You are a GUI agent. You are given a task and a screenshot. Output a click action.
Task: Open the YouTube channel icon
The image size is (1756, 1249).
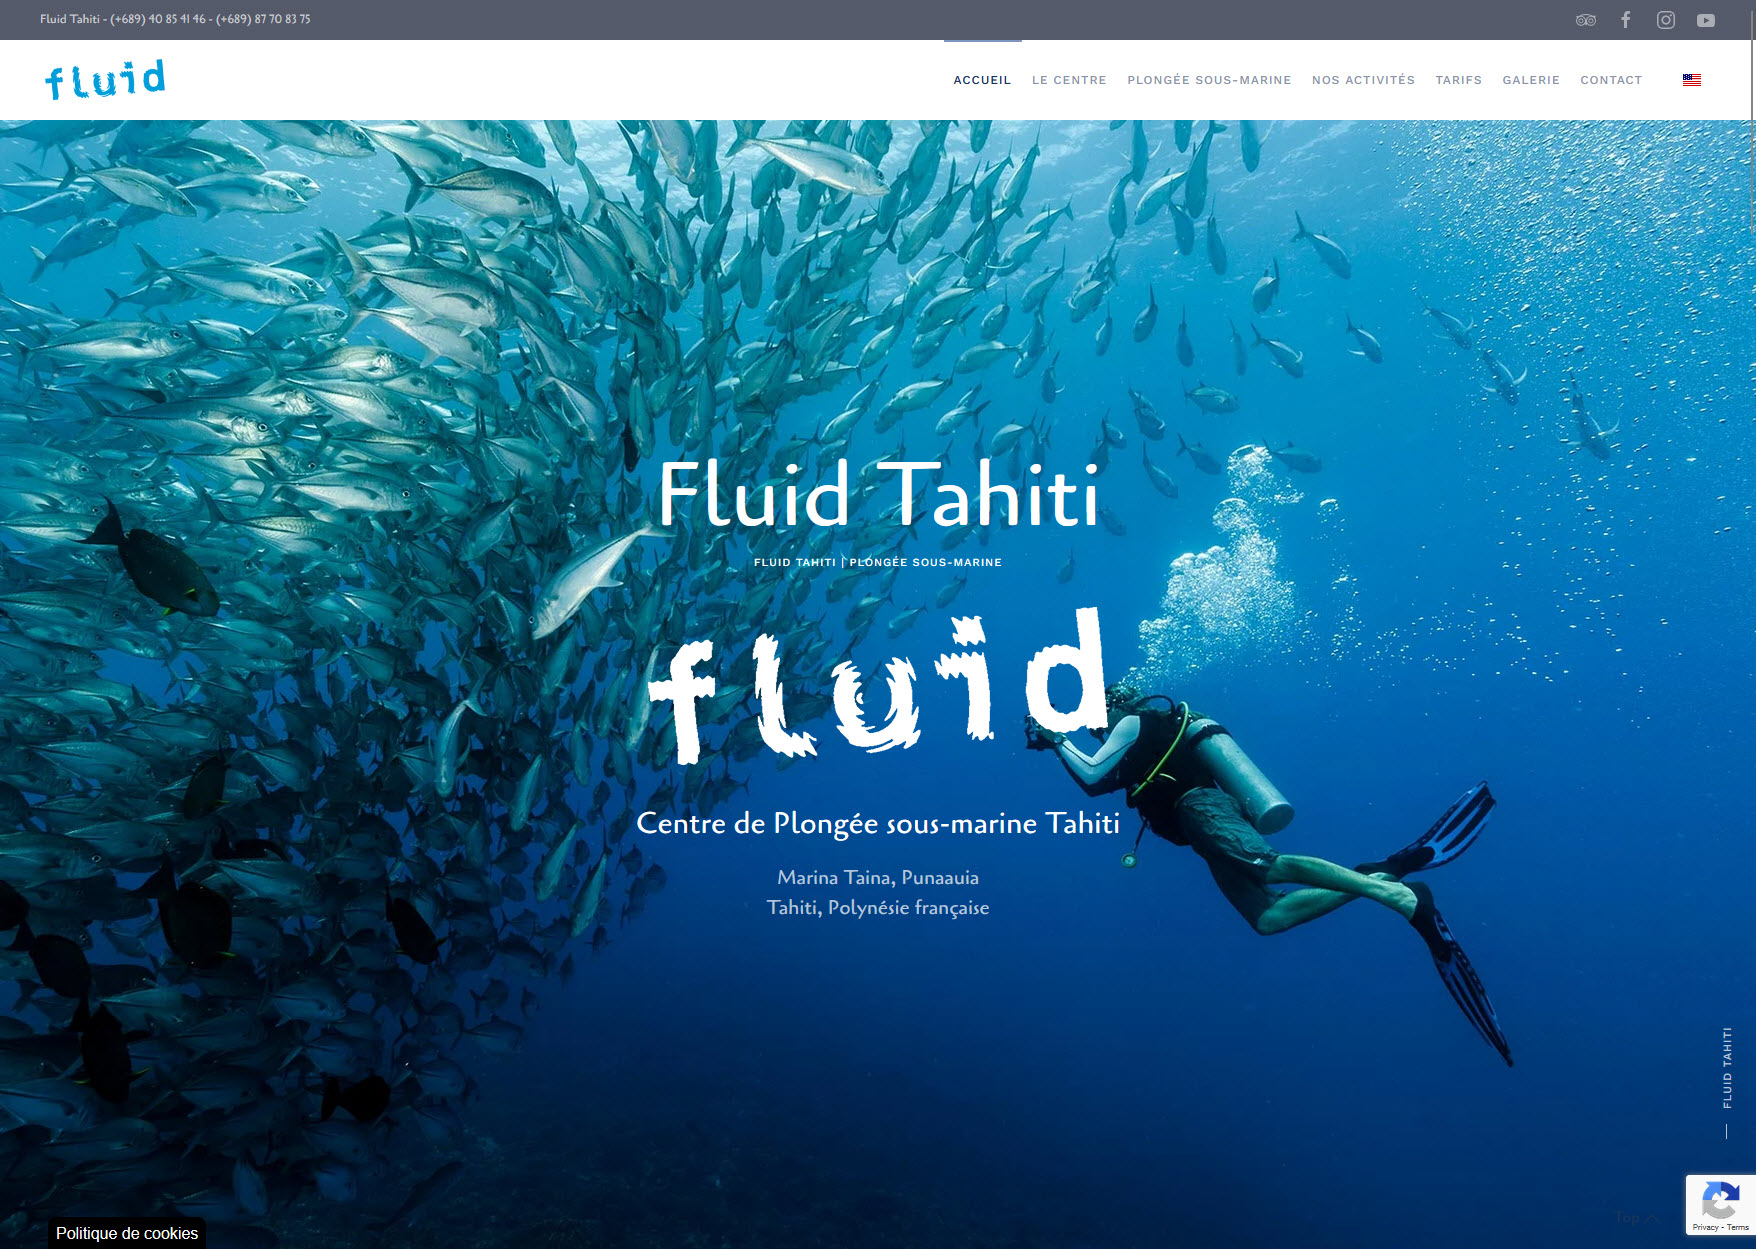pos(1705,19)
